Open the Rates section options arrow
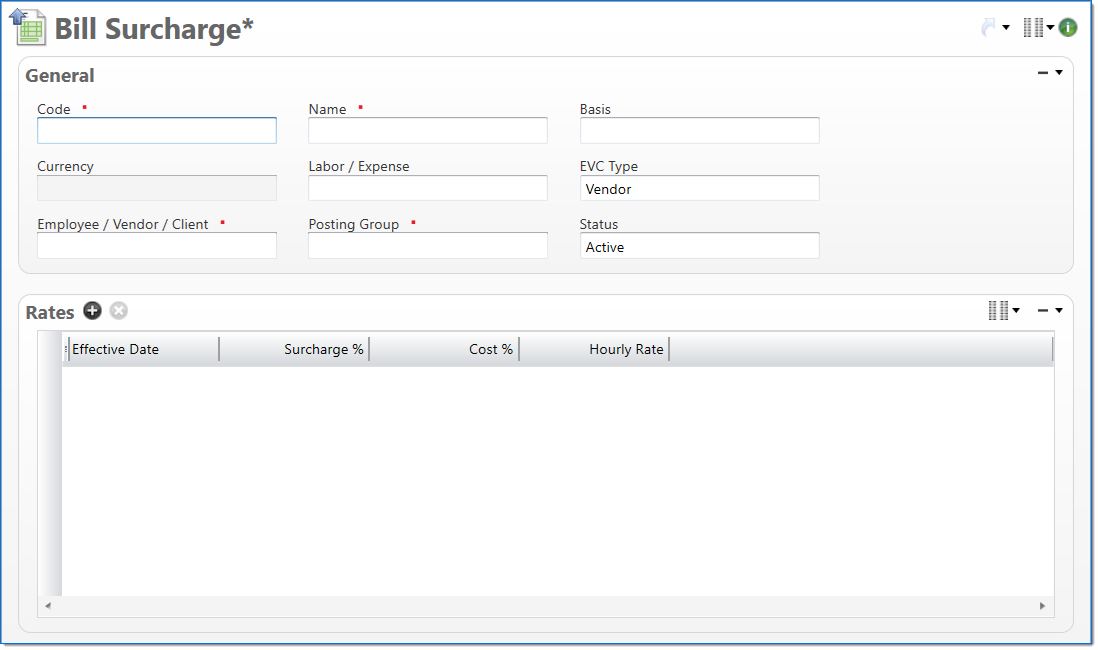The height and width of the screenshot is (650, 1098). [1059, 311]
